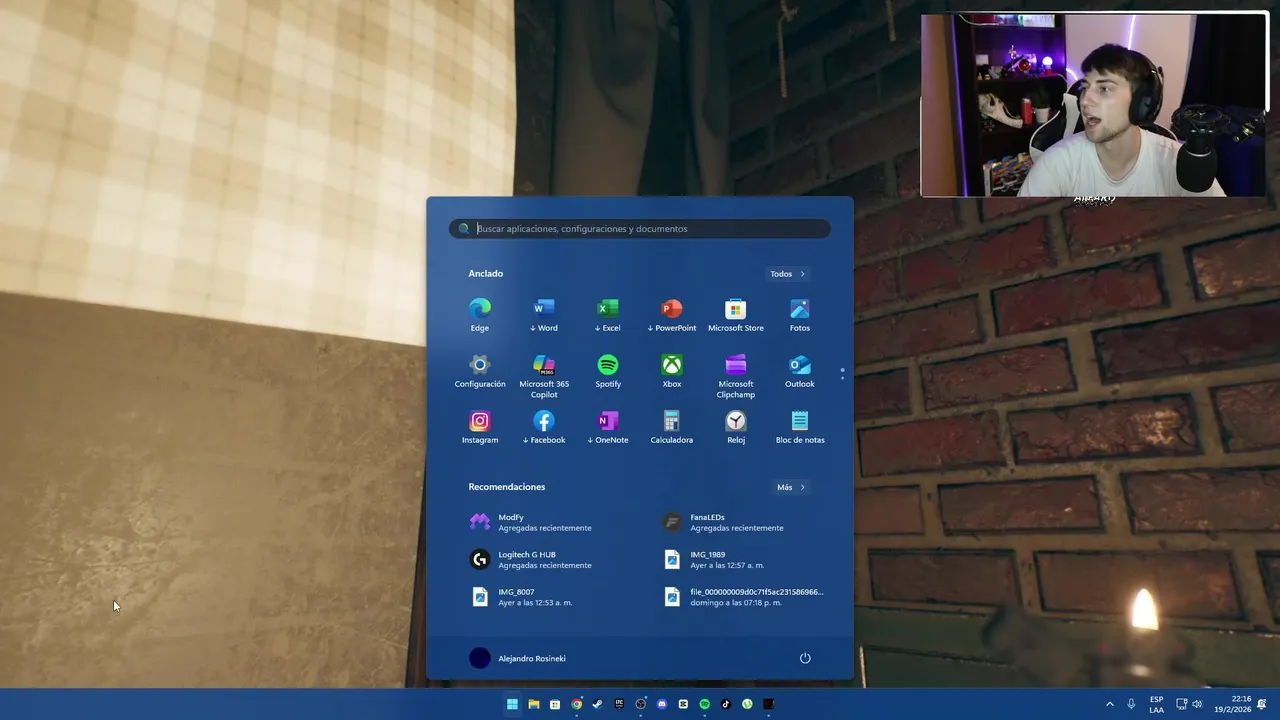The width and height of the screenshot is (1280, 720).
Task: Open Discord from the taskbar
Action: pos(662,704)
